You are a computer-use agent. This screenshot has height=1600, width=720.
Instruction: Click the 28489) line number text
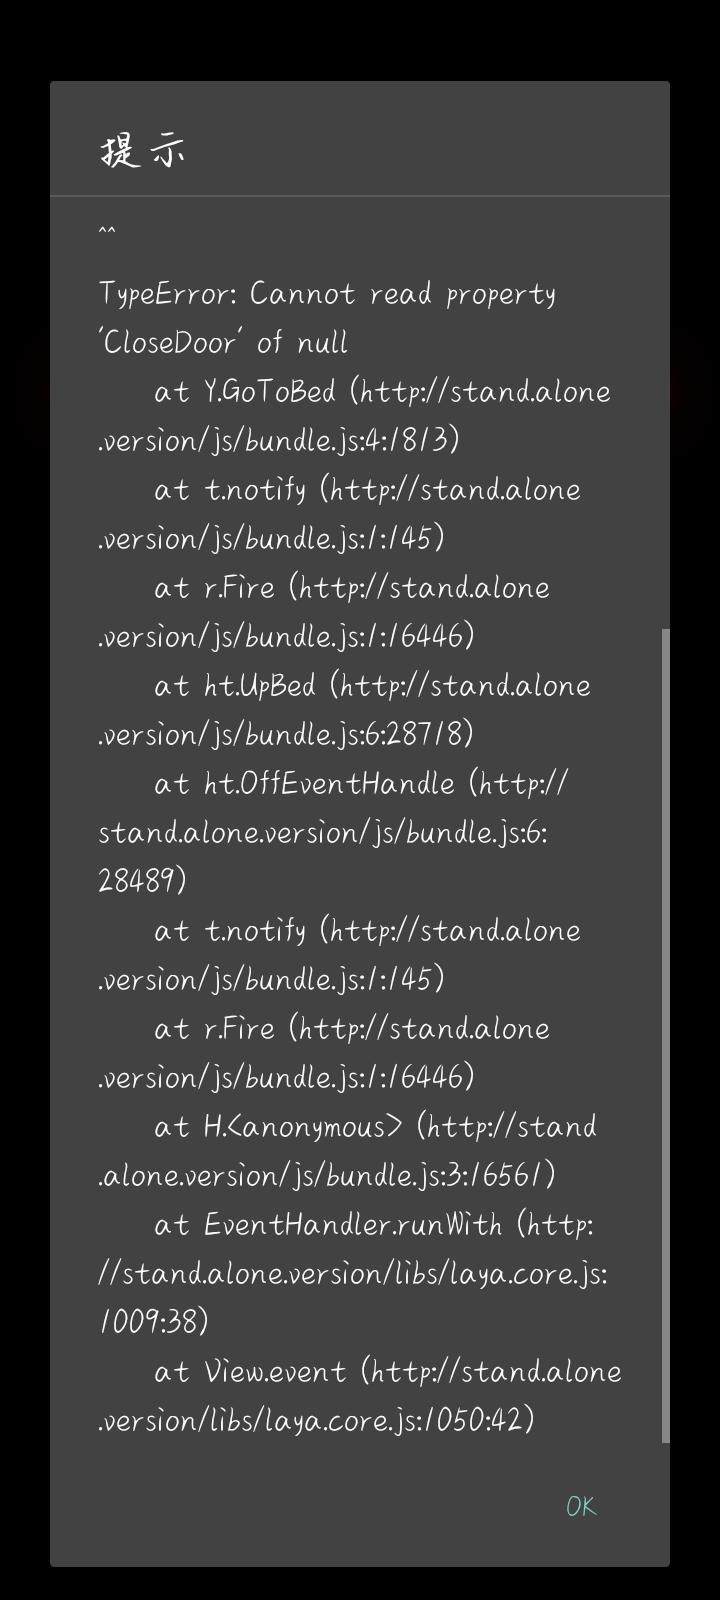142,880
